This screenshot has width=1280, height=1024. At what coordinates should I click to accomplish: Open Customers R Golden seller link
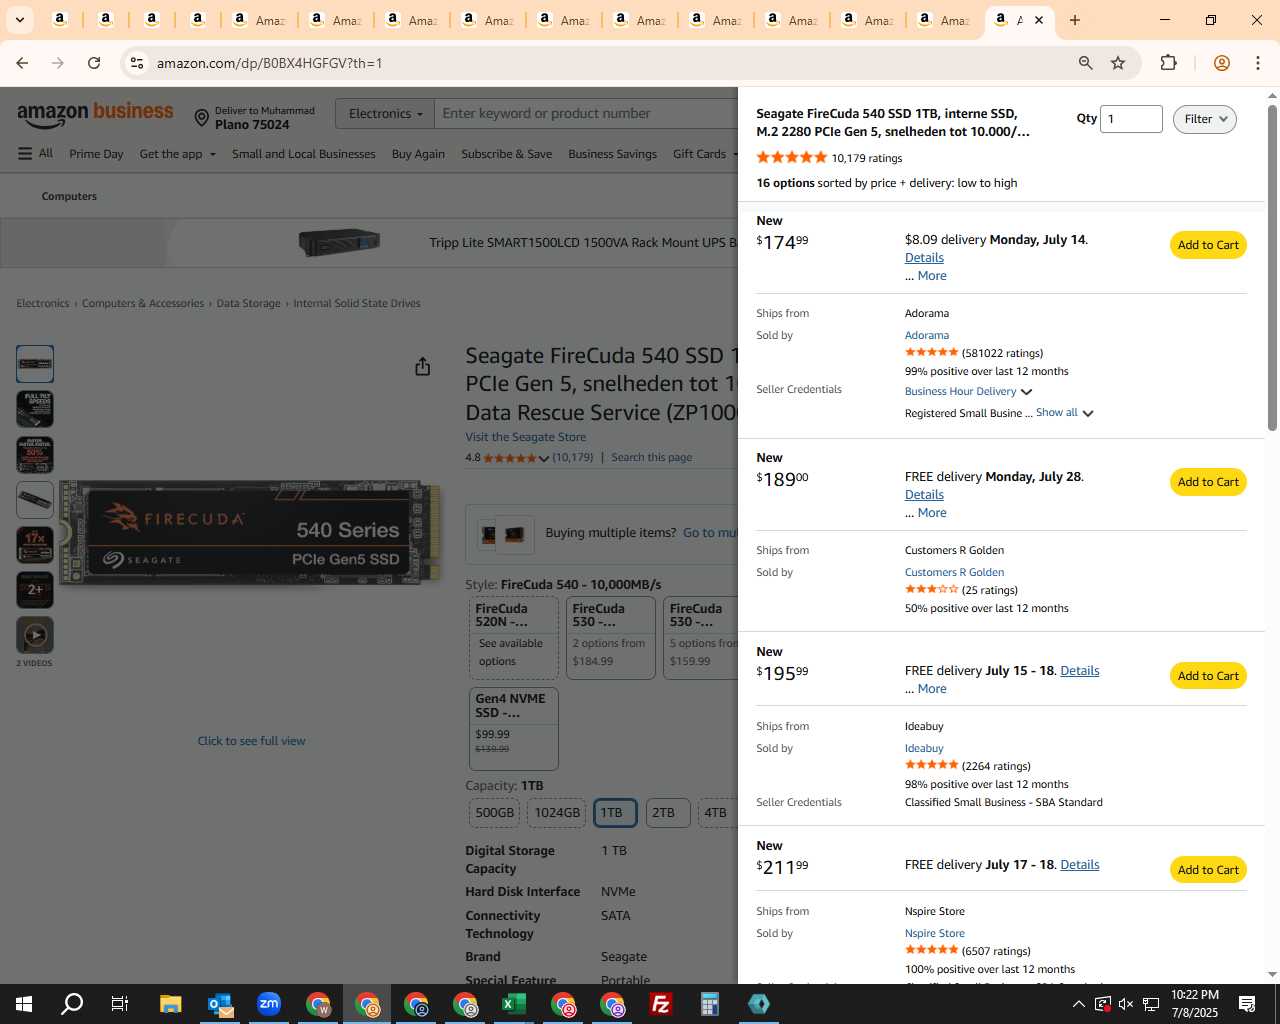click(x=954, y=572)
